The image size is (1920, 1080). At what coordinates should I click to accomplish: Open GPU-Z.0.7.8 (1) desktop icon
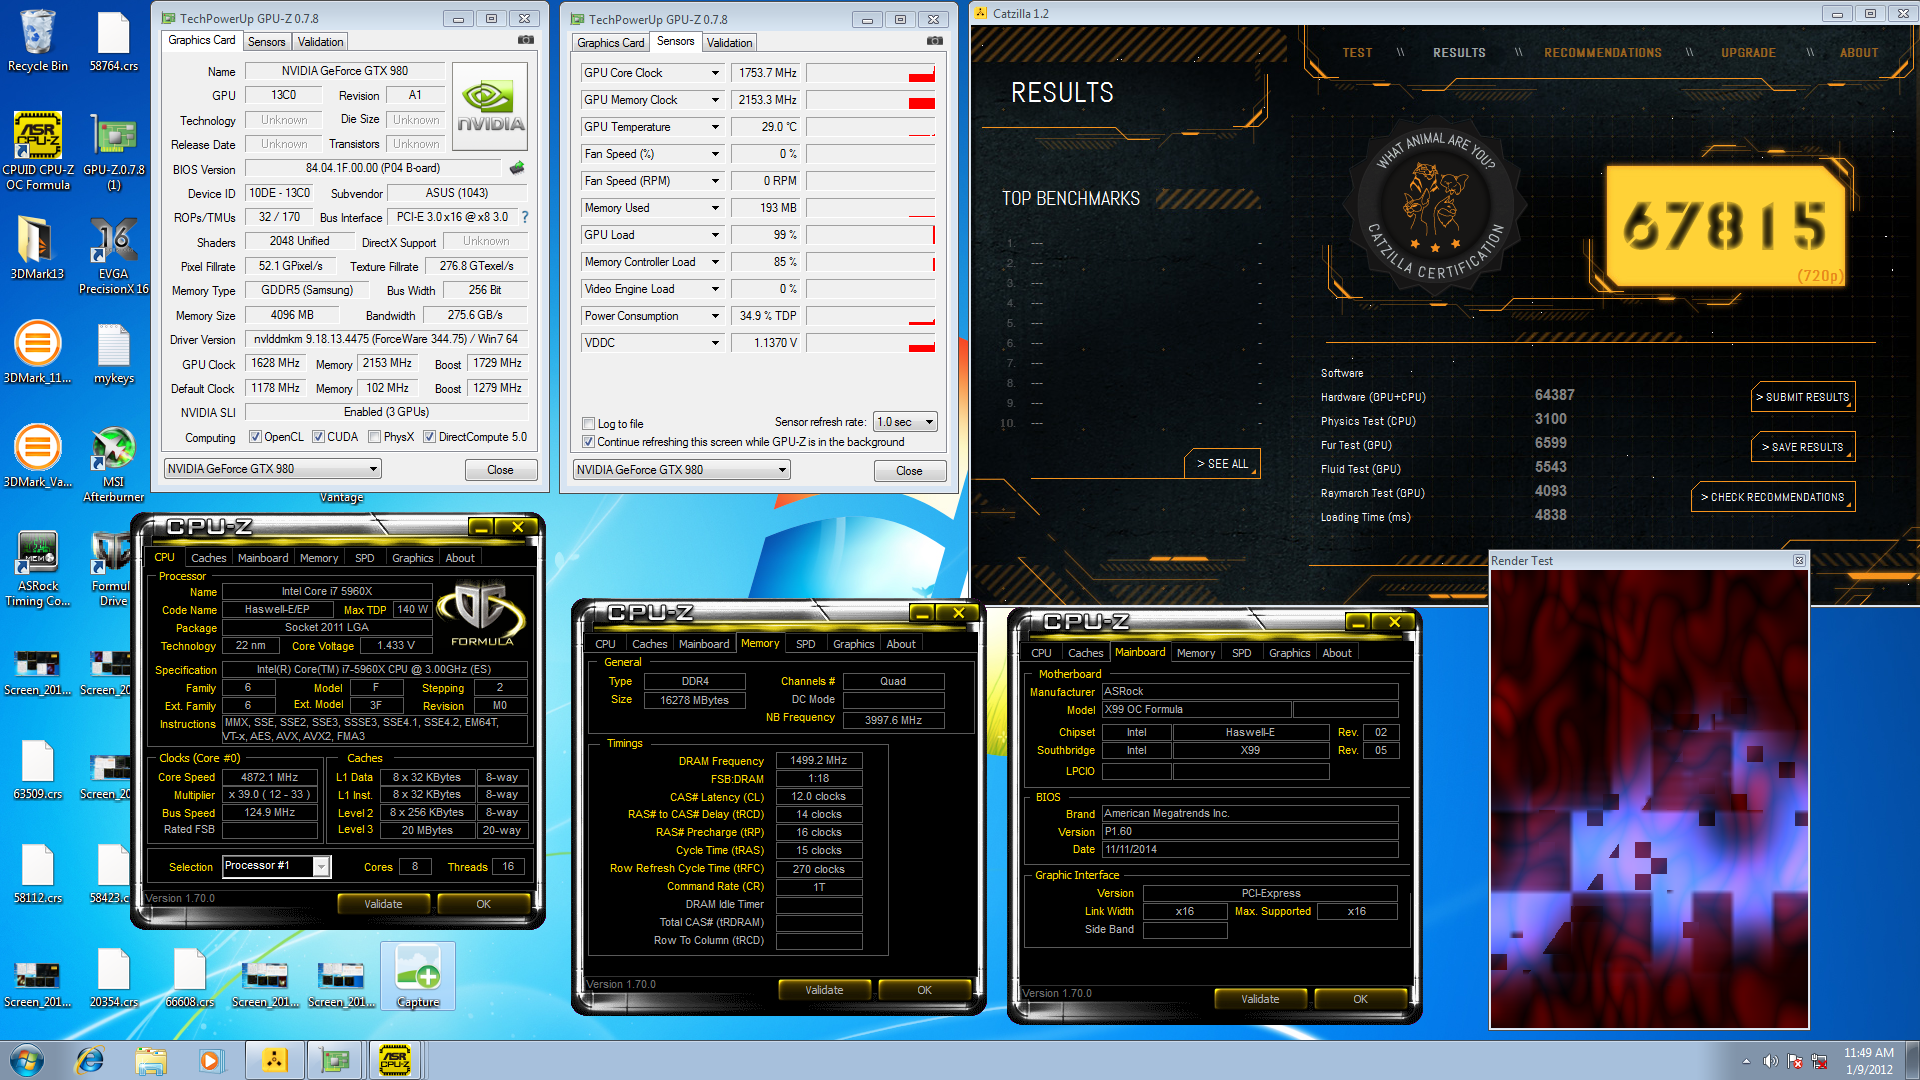point(113,150)
